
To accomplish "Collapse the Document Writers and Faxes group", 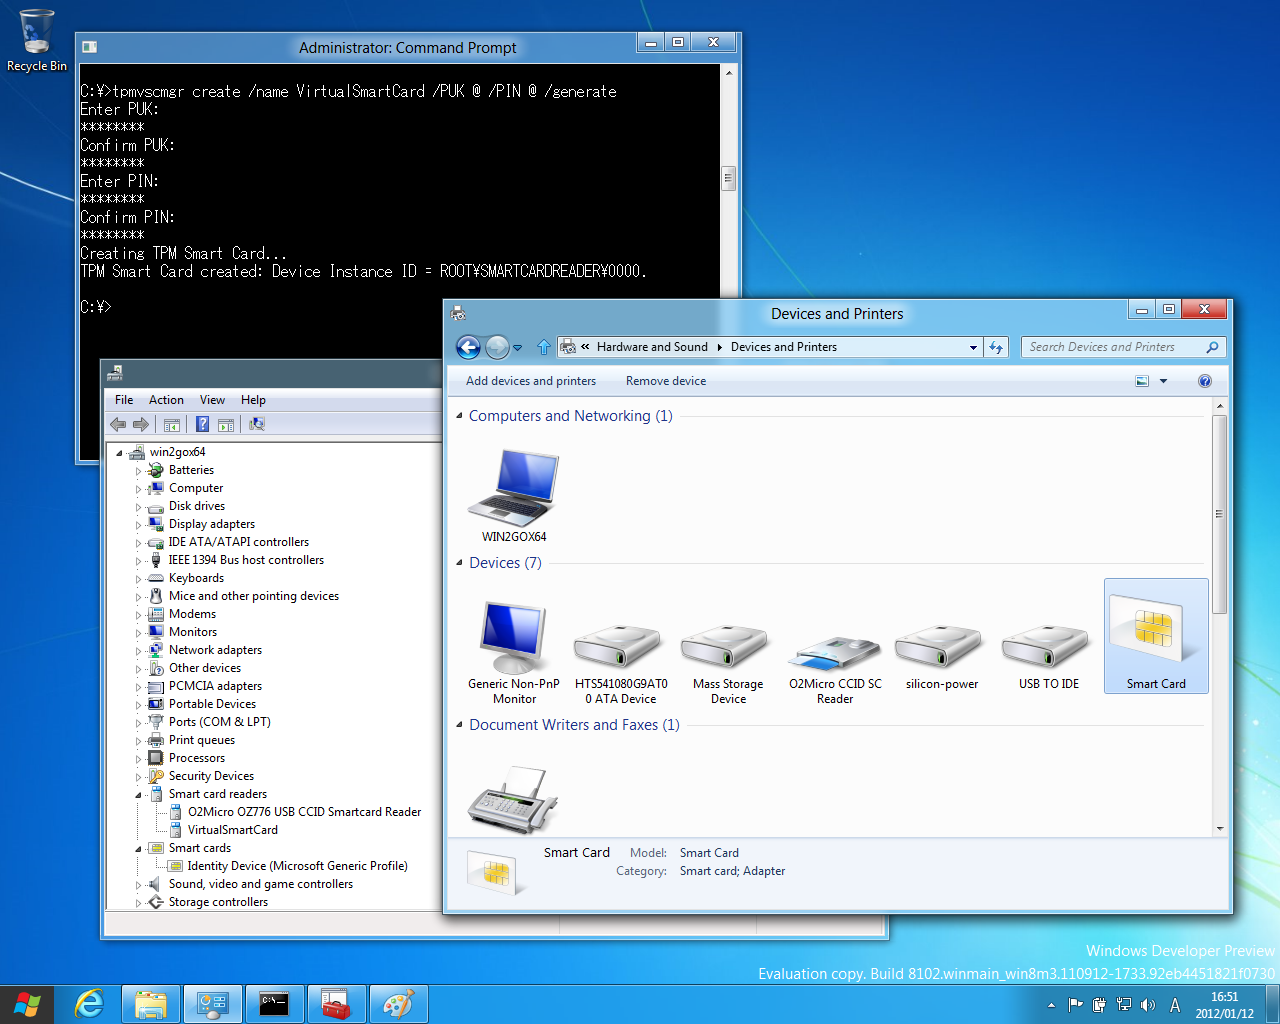I will coord(459,725).
